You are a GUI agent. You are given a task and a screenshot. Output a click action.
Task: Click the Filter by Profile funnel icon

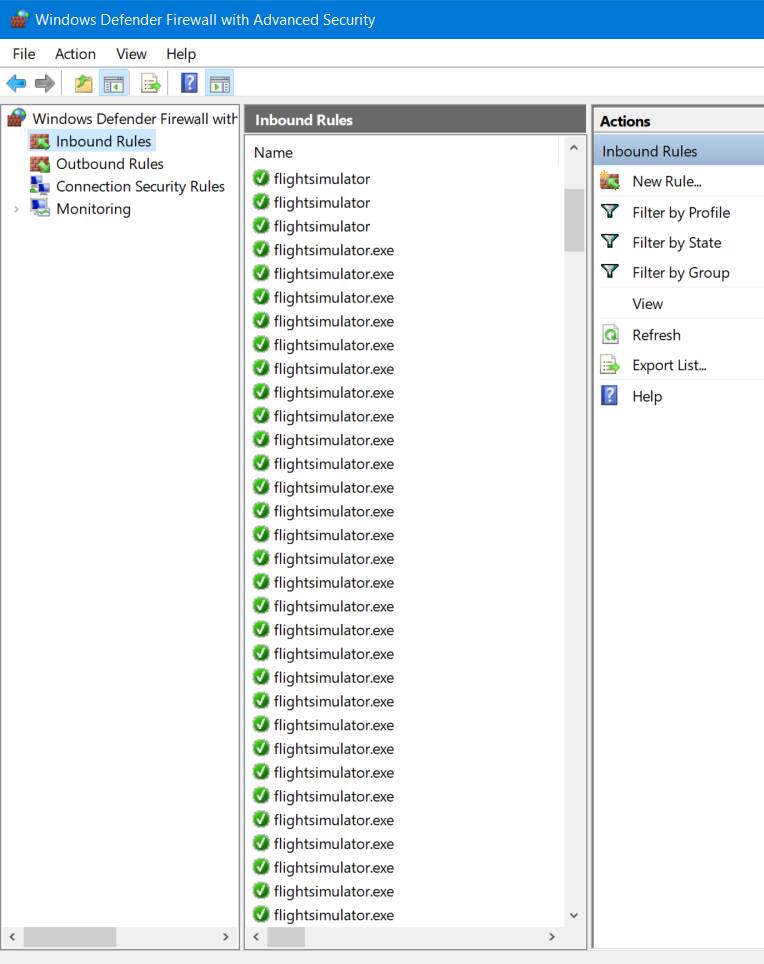click(610, 211)
